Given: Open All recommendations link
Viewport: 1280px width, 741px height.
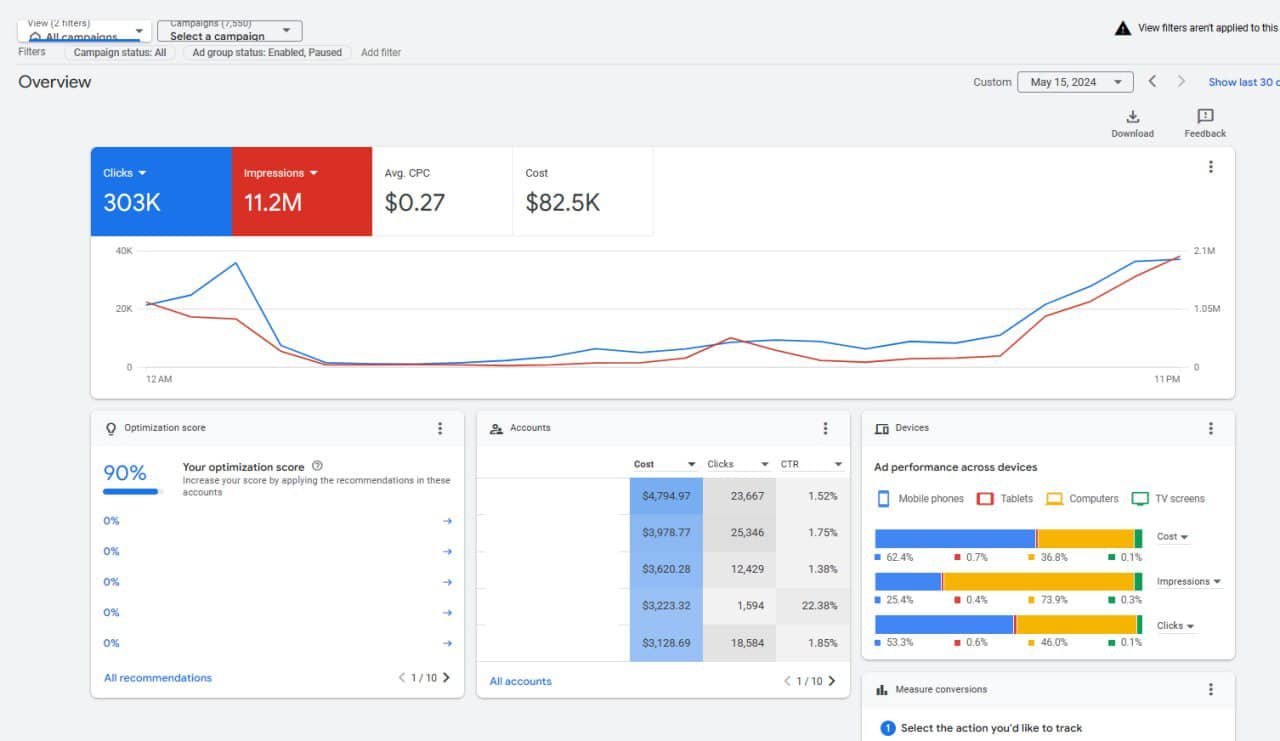Looking at the screenshot, I should 158,678.
